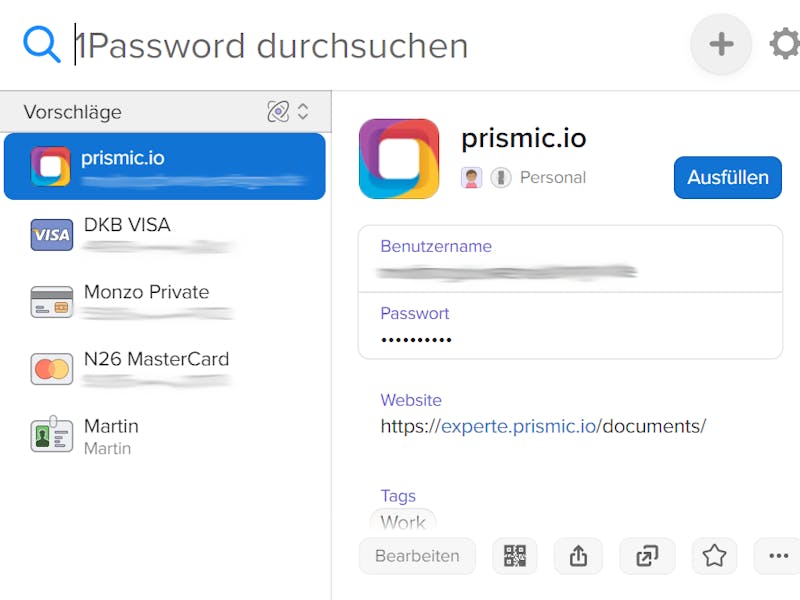Click the plus new item button
Viewport: 800px width, 600px height.
point(721,44)
